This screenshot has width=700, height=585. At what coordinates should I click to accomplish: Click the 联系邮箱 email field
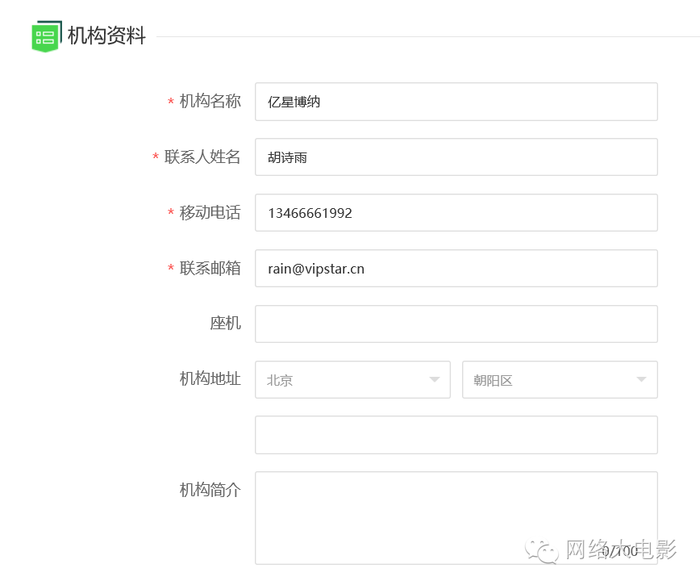(456, 268)
